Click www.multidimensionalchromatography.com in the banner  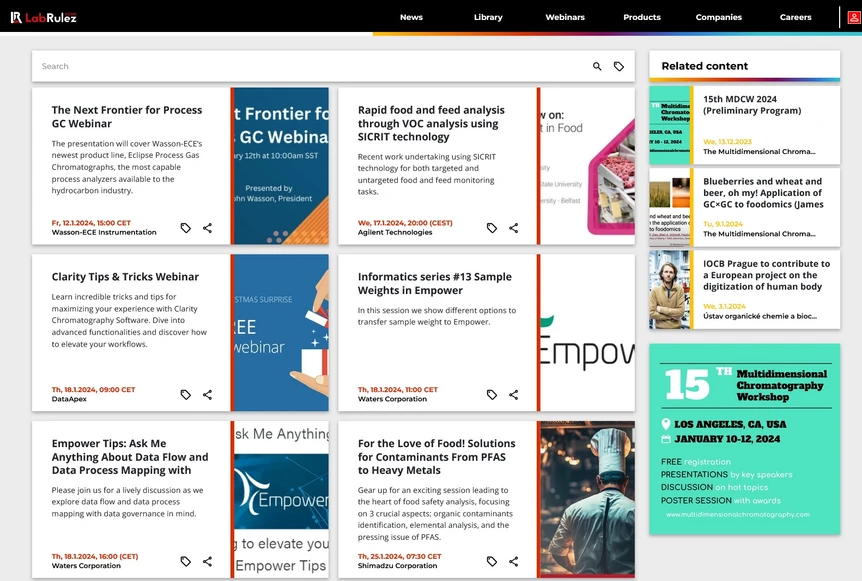pos(738,515)
